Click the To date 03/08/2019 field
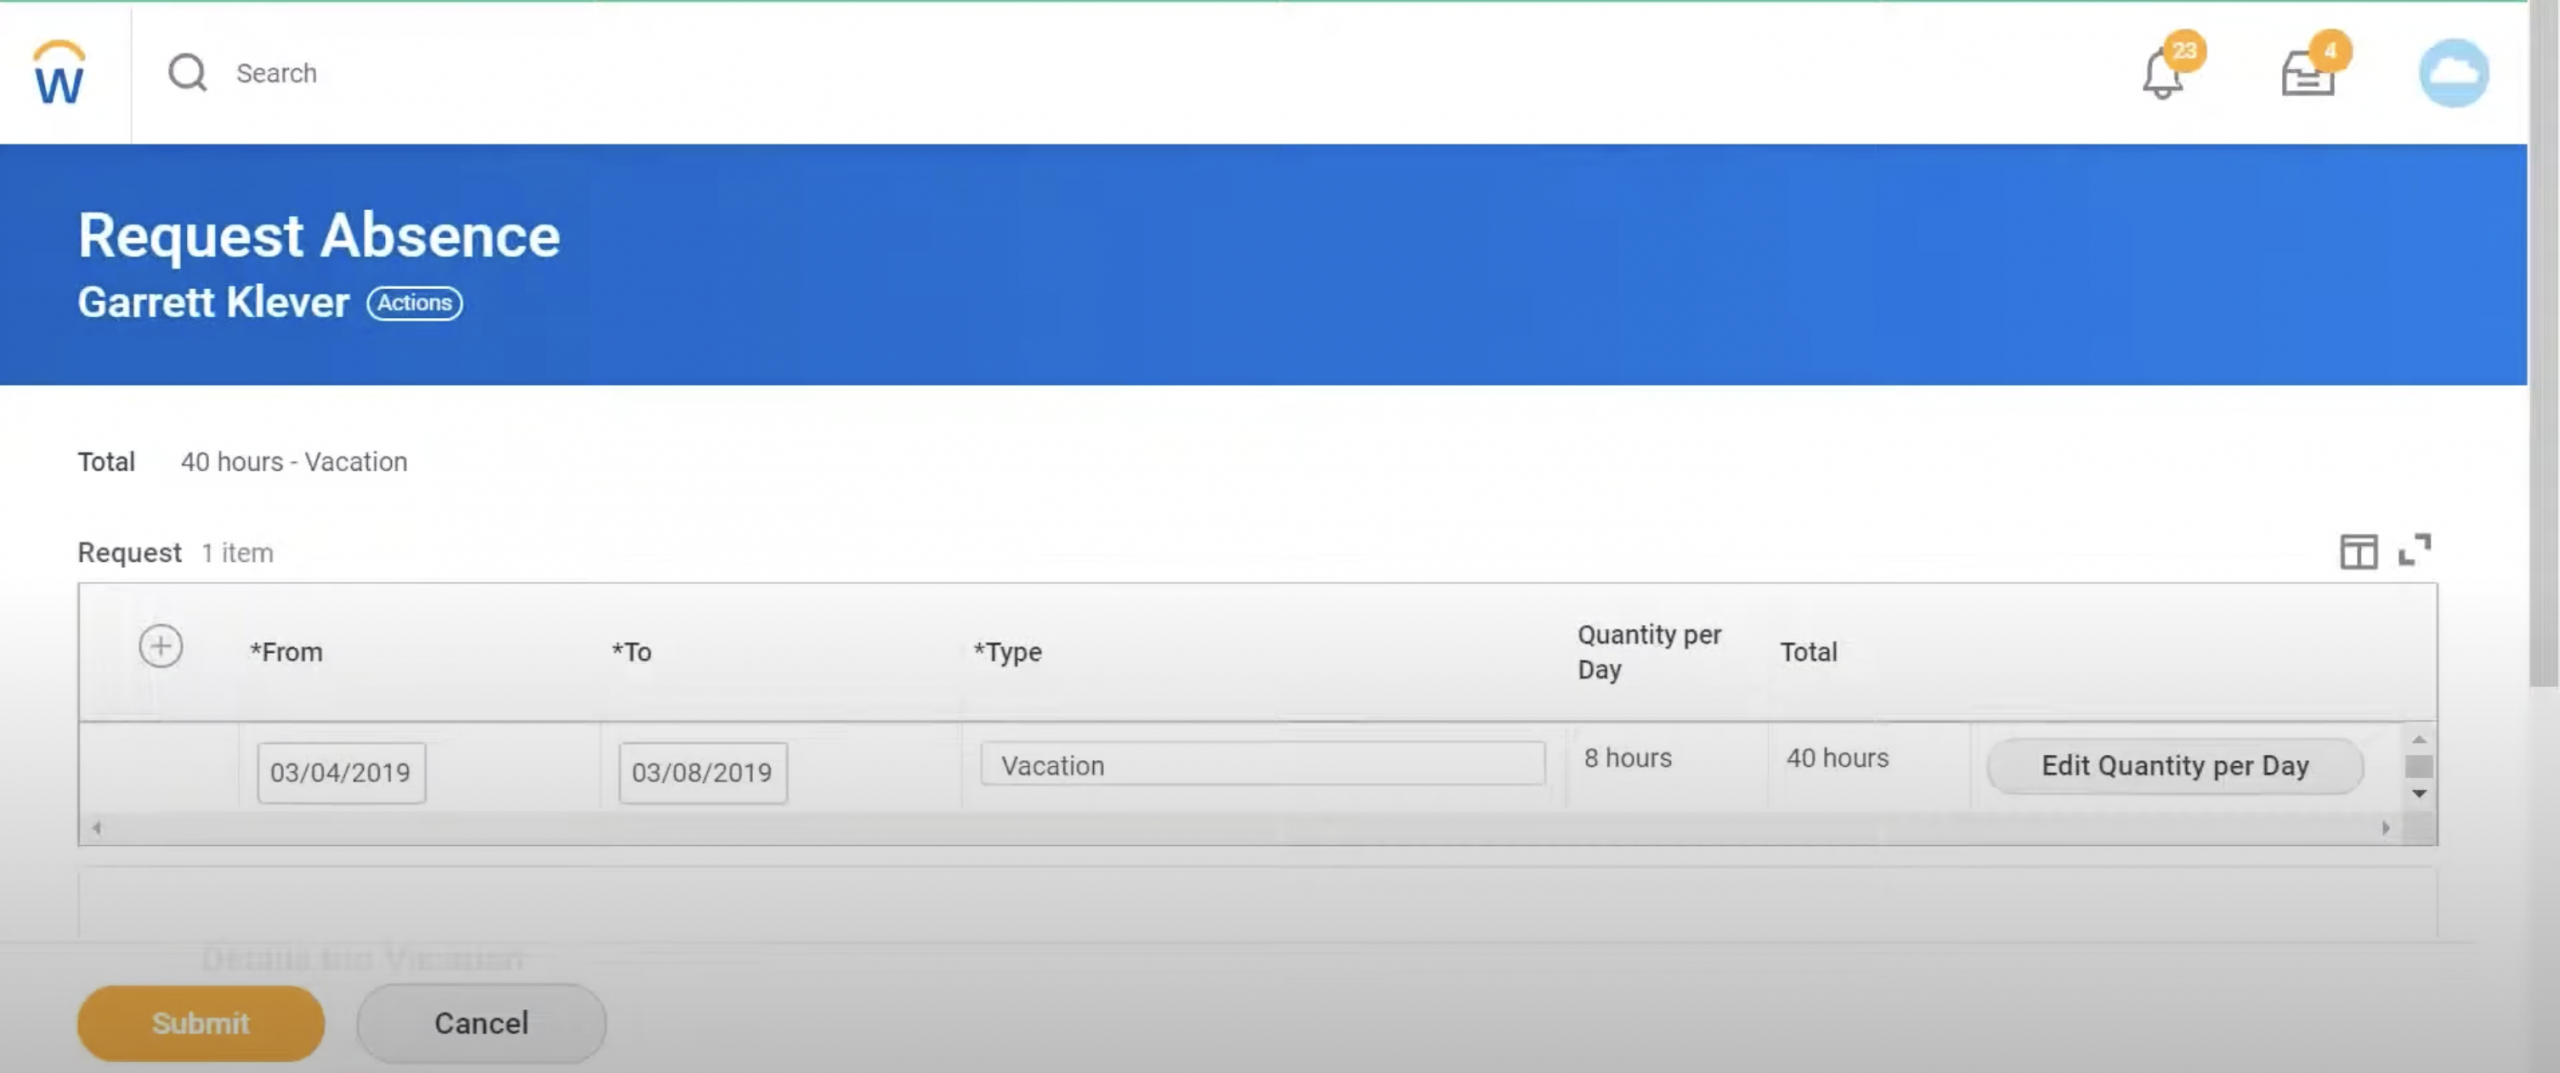This screenshot has height=1073, width=2560. pos(703,772)
